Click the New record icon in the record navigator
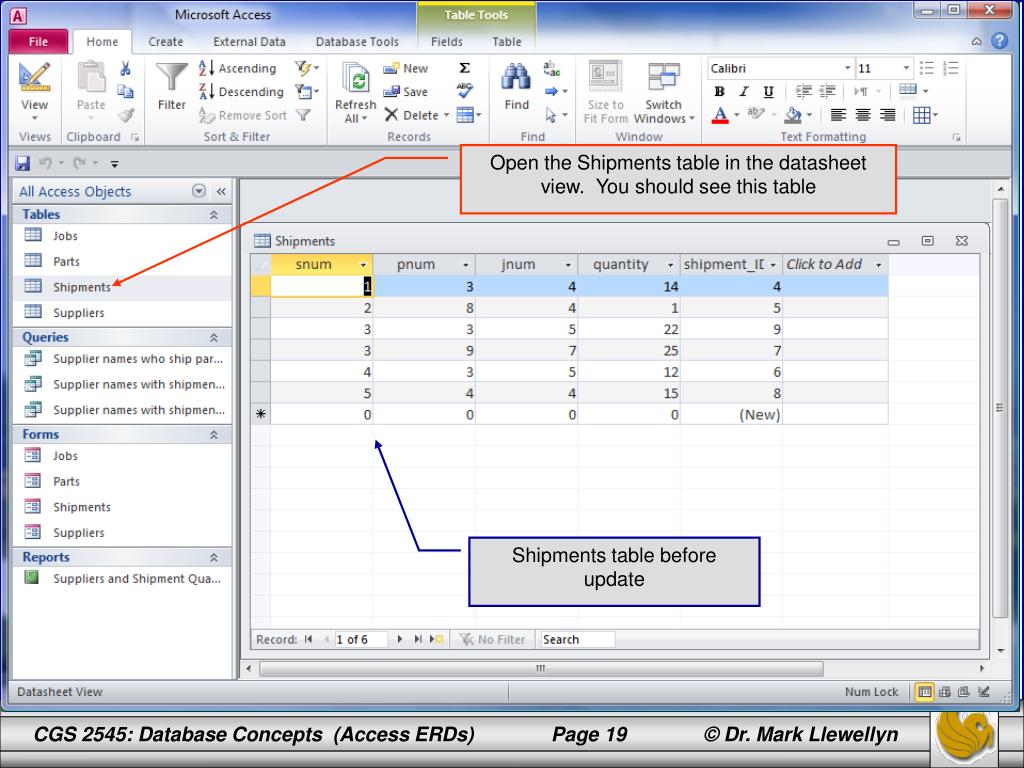Screen dimensions: 1024x768 (436, 639)
